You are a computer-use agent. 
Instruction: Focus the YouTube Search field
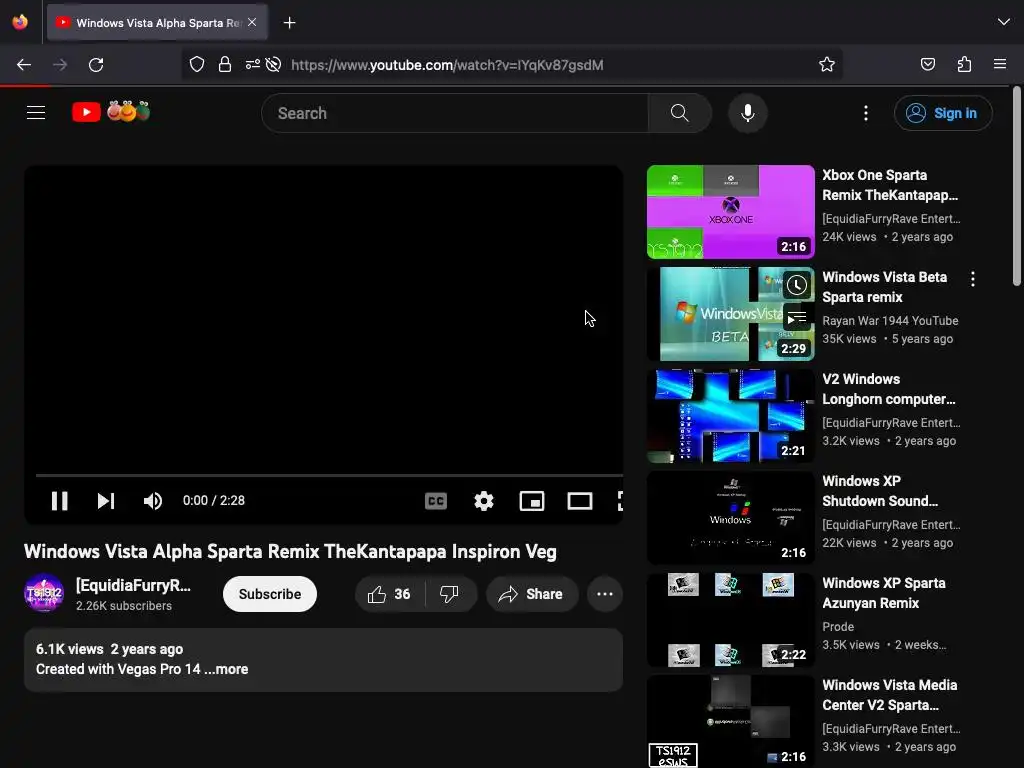click(x=455, y=113)
